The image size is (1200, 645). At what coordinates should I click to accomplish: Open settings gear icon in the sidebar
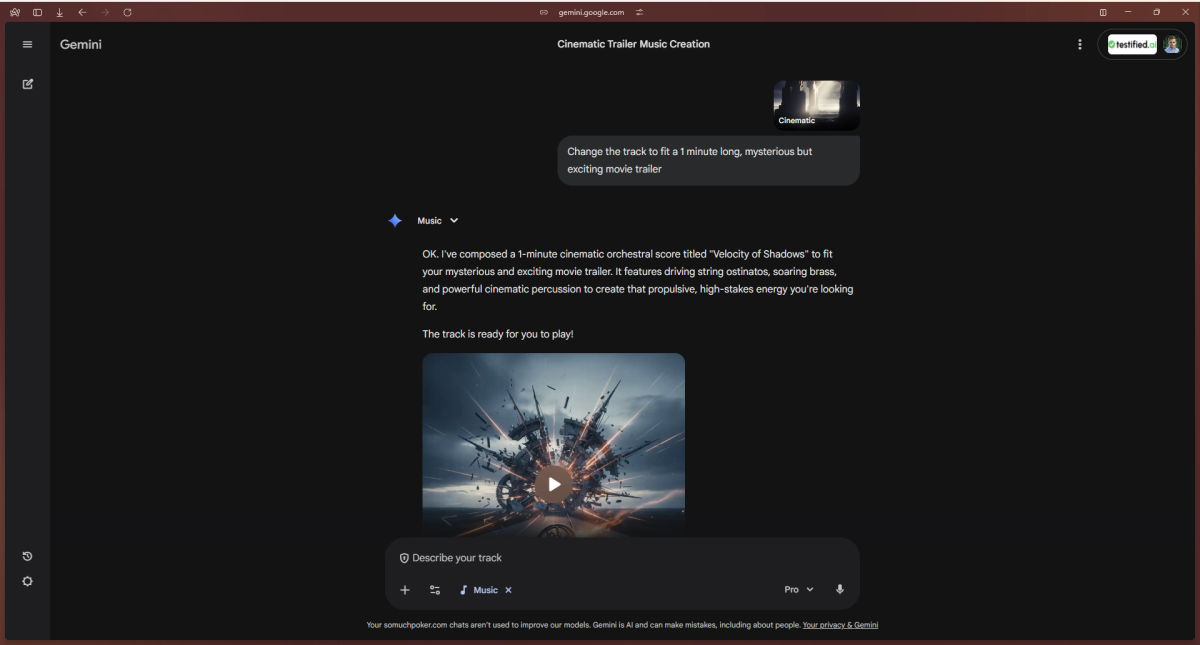(27, 582)
